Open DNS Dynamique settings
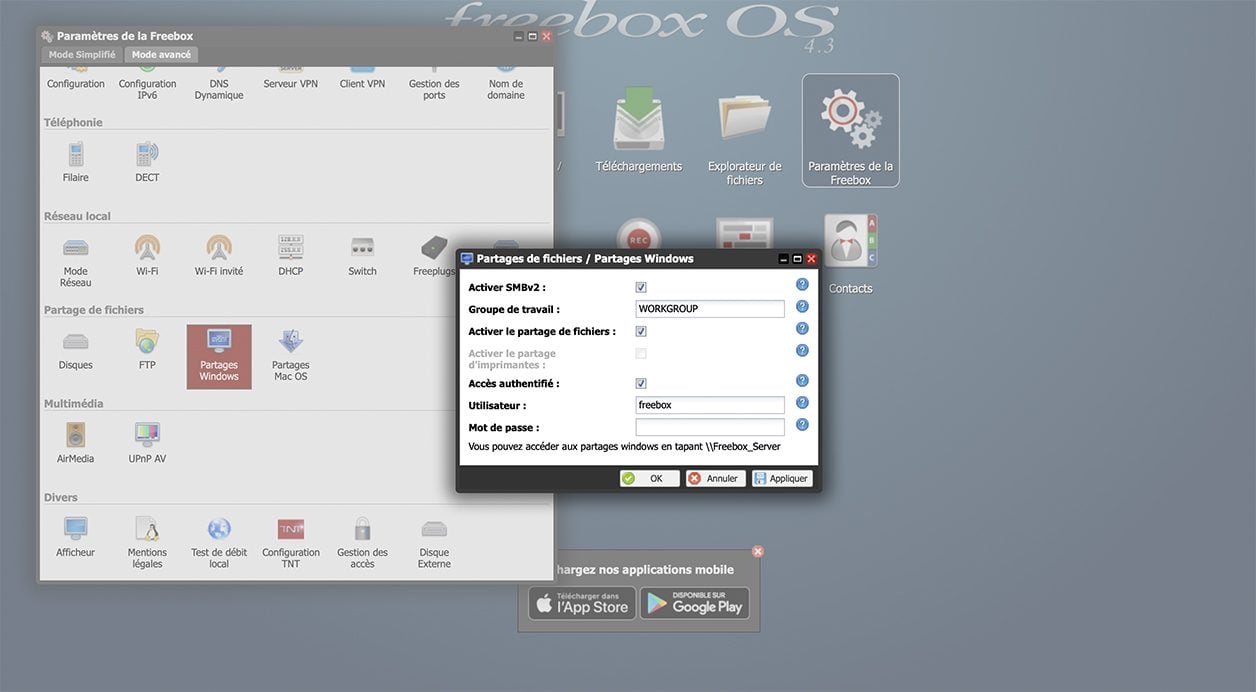Screen dimensions: 1256x692 coord(219,82)
